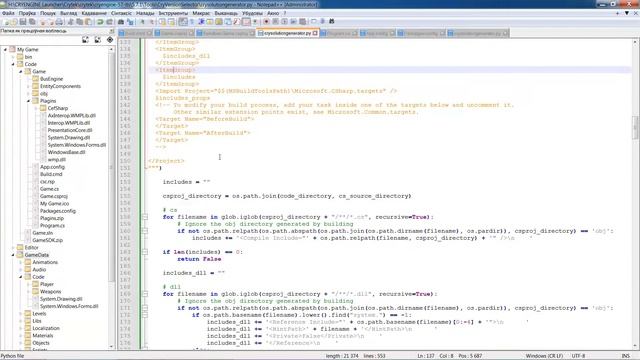The image size is (640, 360).
Task: Open the Праўка menu
Action: [x=27, y=13]
